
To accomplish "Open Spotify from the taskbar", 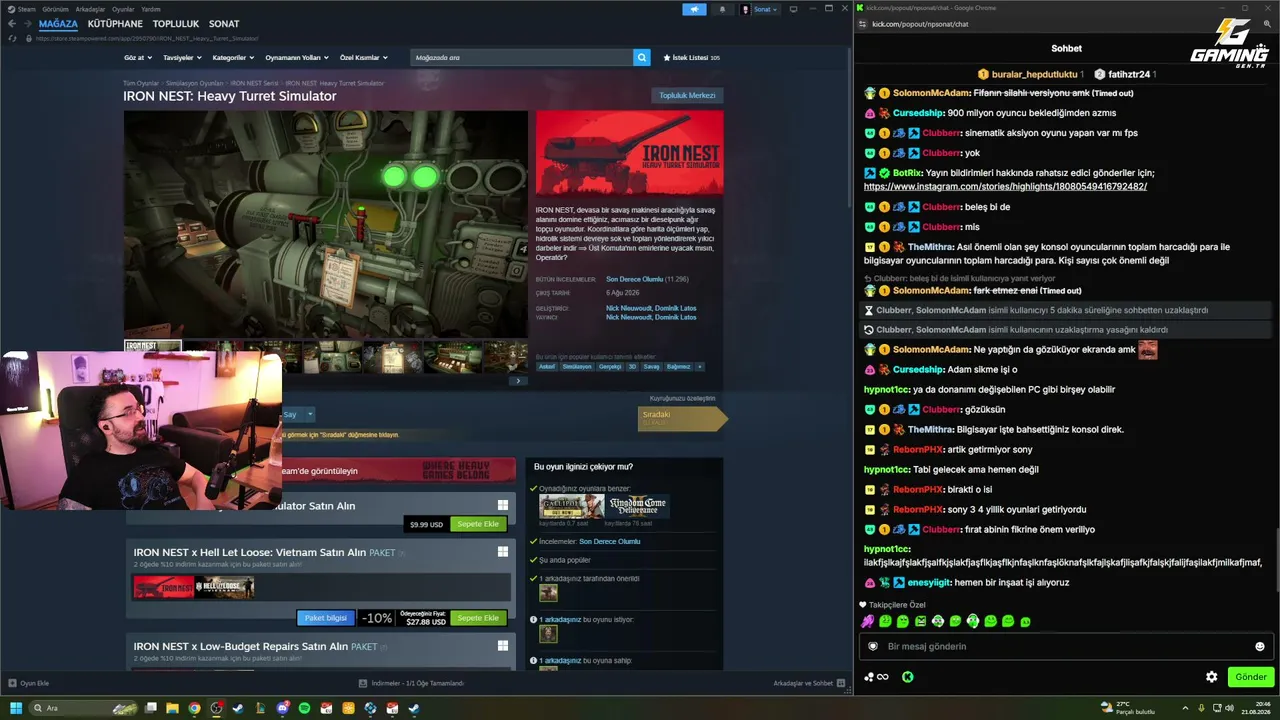I will click(304, 708).
